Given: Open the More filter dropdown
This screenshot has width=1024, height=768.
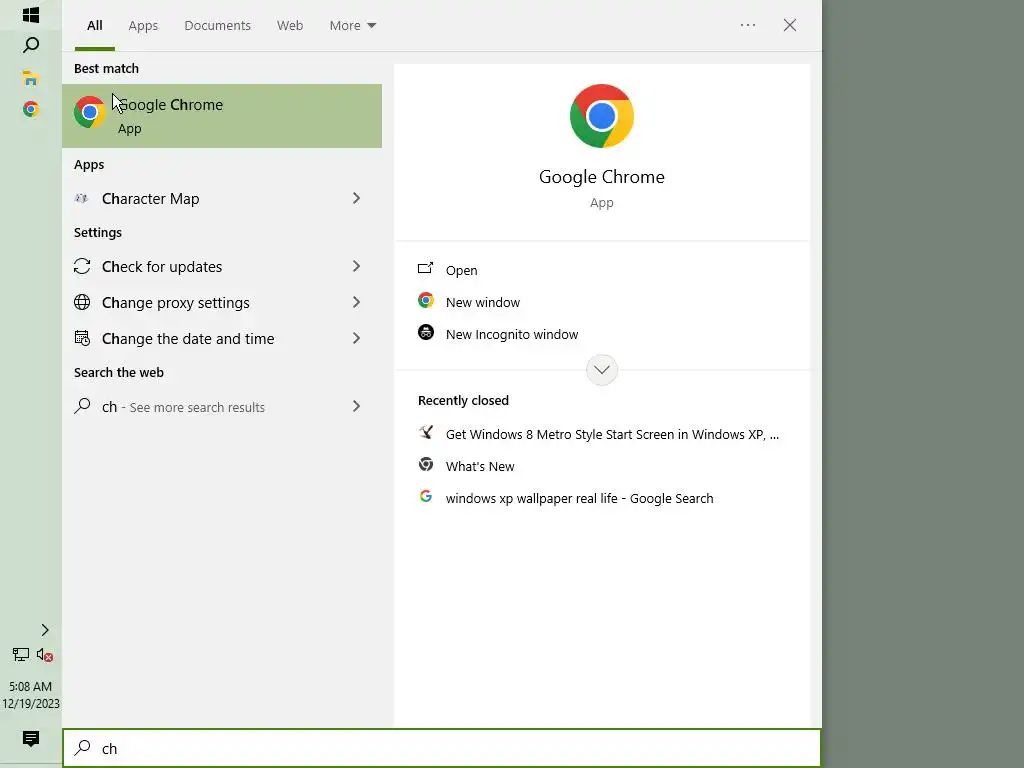Looking at the screenshot, I should coord(353,25).
